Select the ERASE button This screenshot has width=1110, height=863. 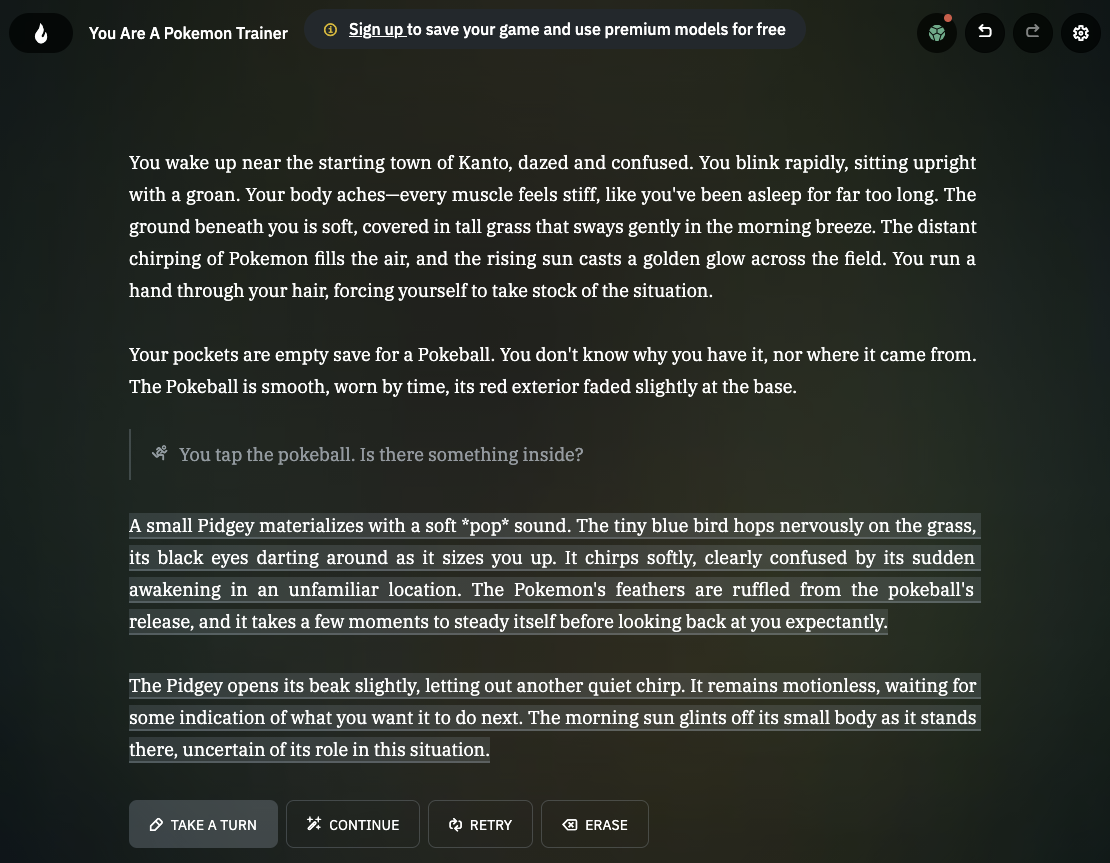(x=595, y=824)
